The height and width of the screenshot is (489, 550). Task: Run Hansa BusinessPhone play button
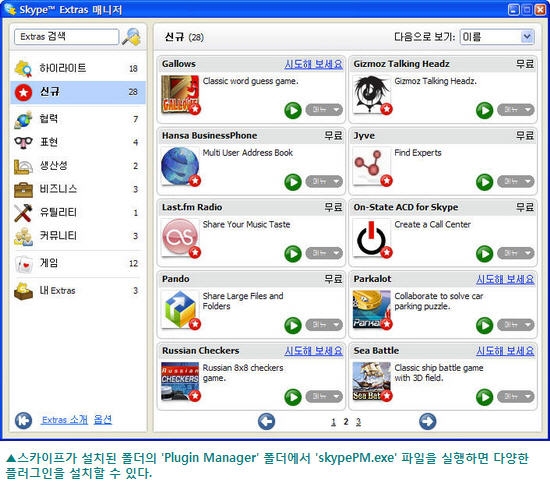coord(293,182)
